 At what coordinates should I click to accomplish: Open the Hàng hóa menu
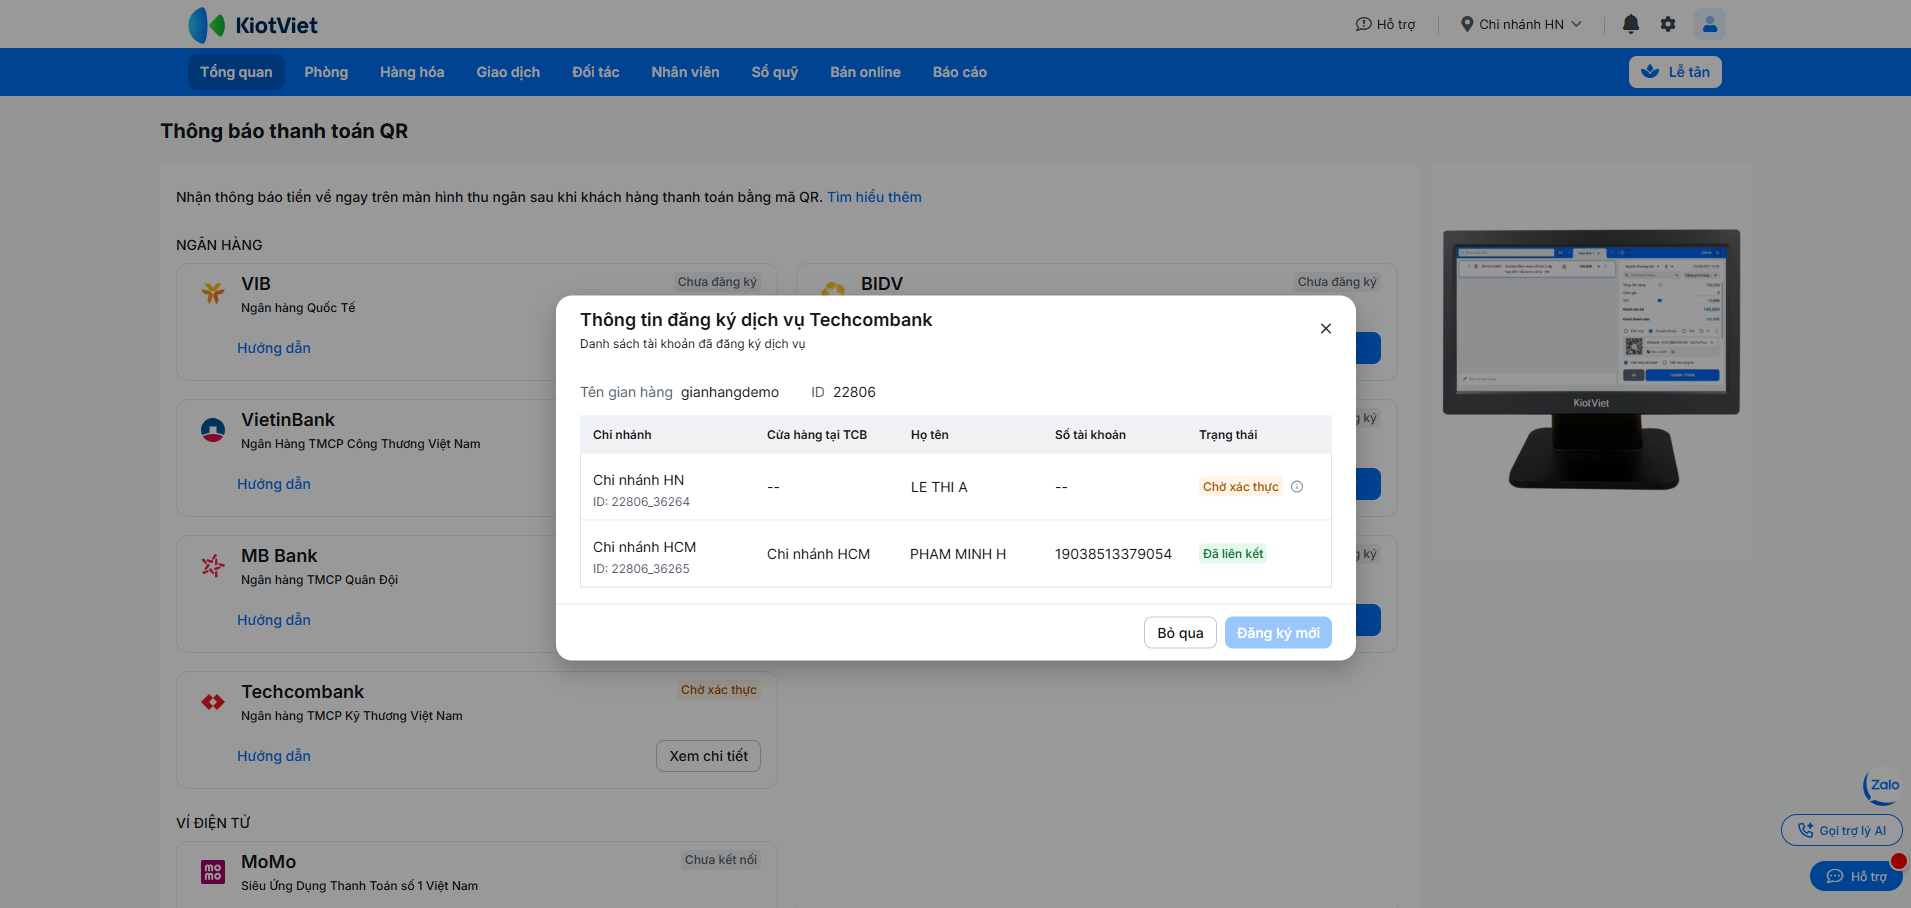pos(411,72)
